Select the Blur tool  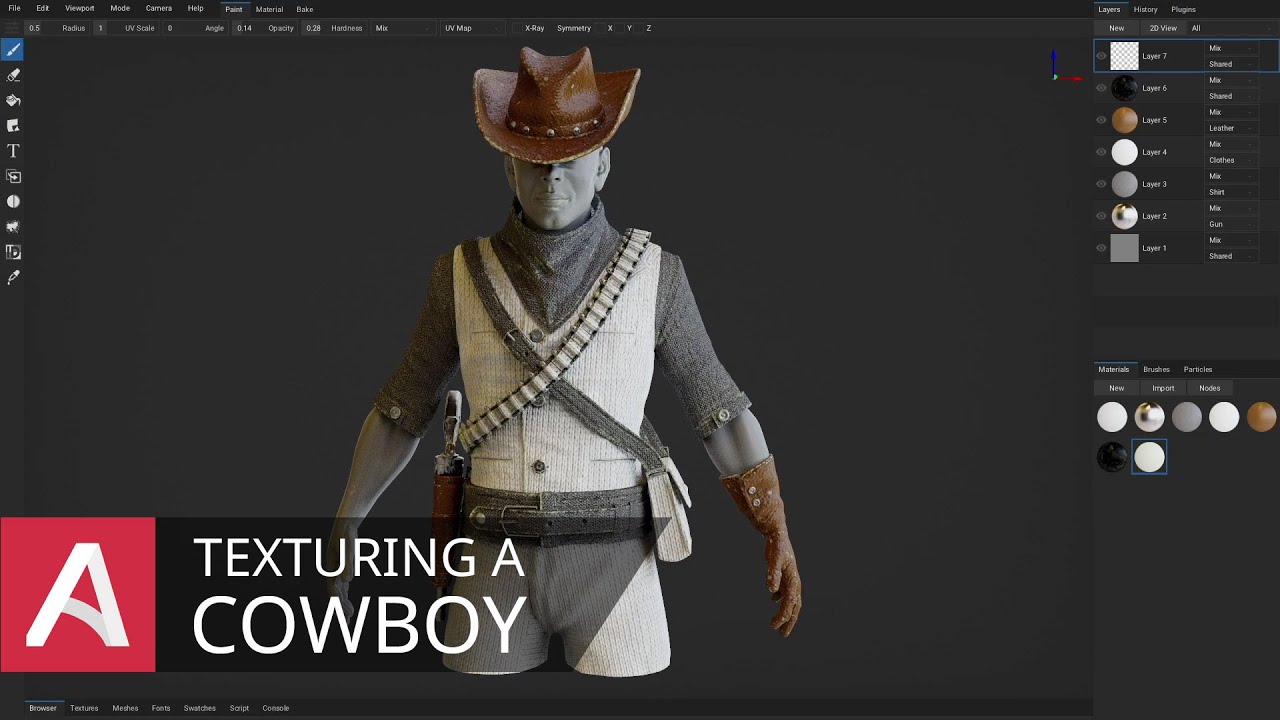13,201
